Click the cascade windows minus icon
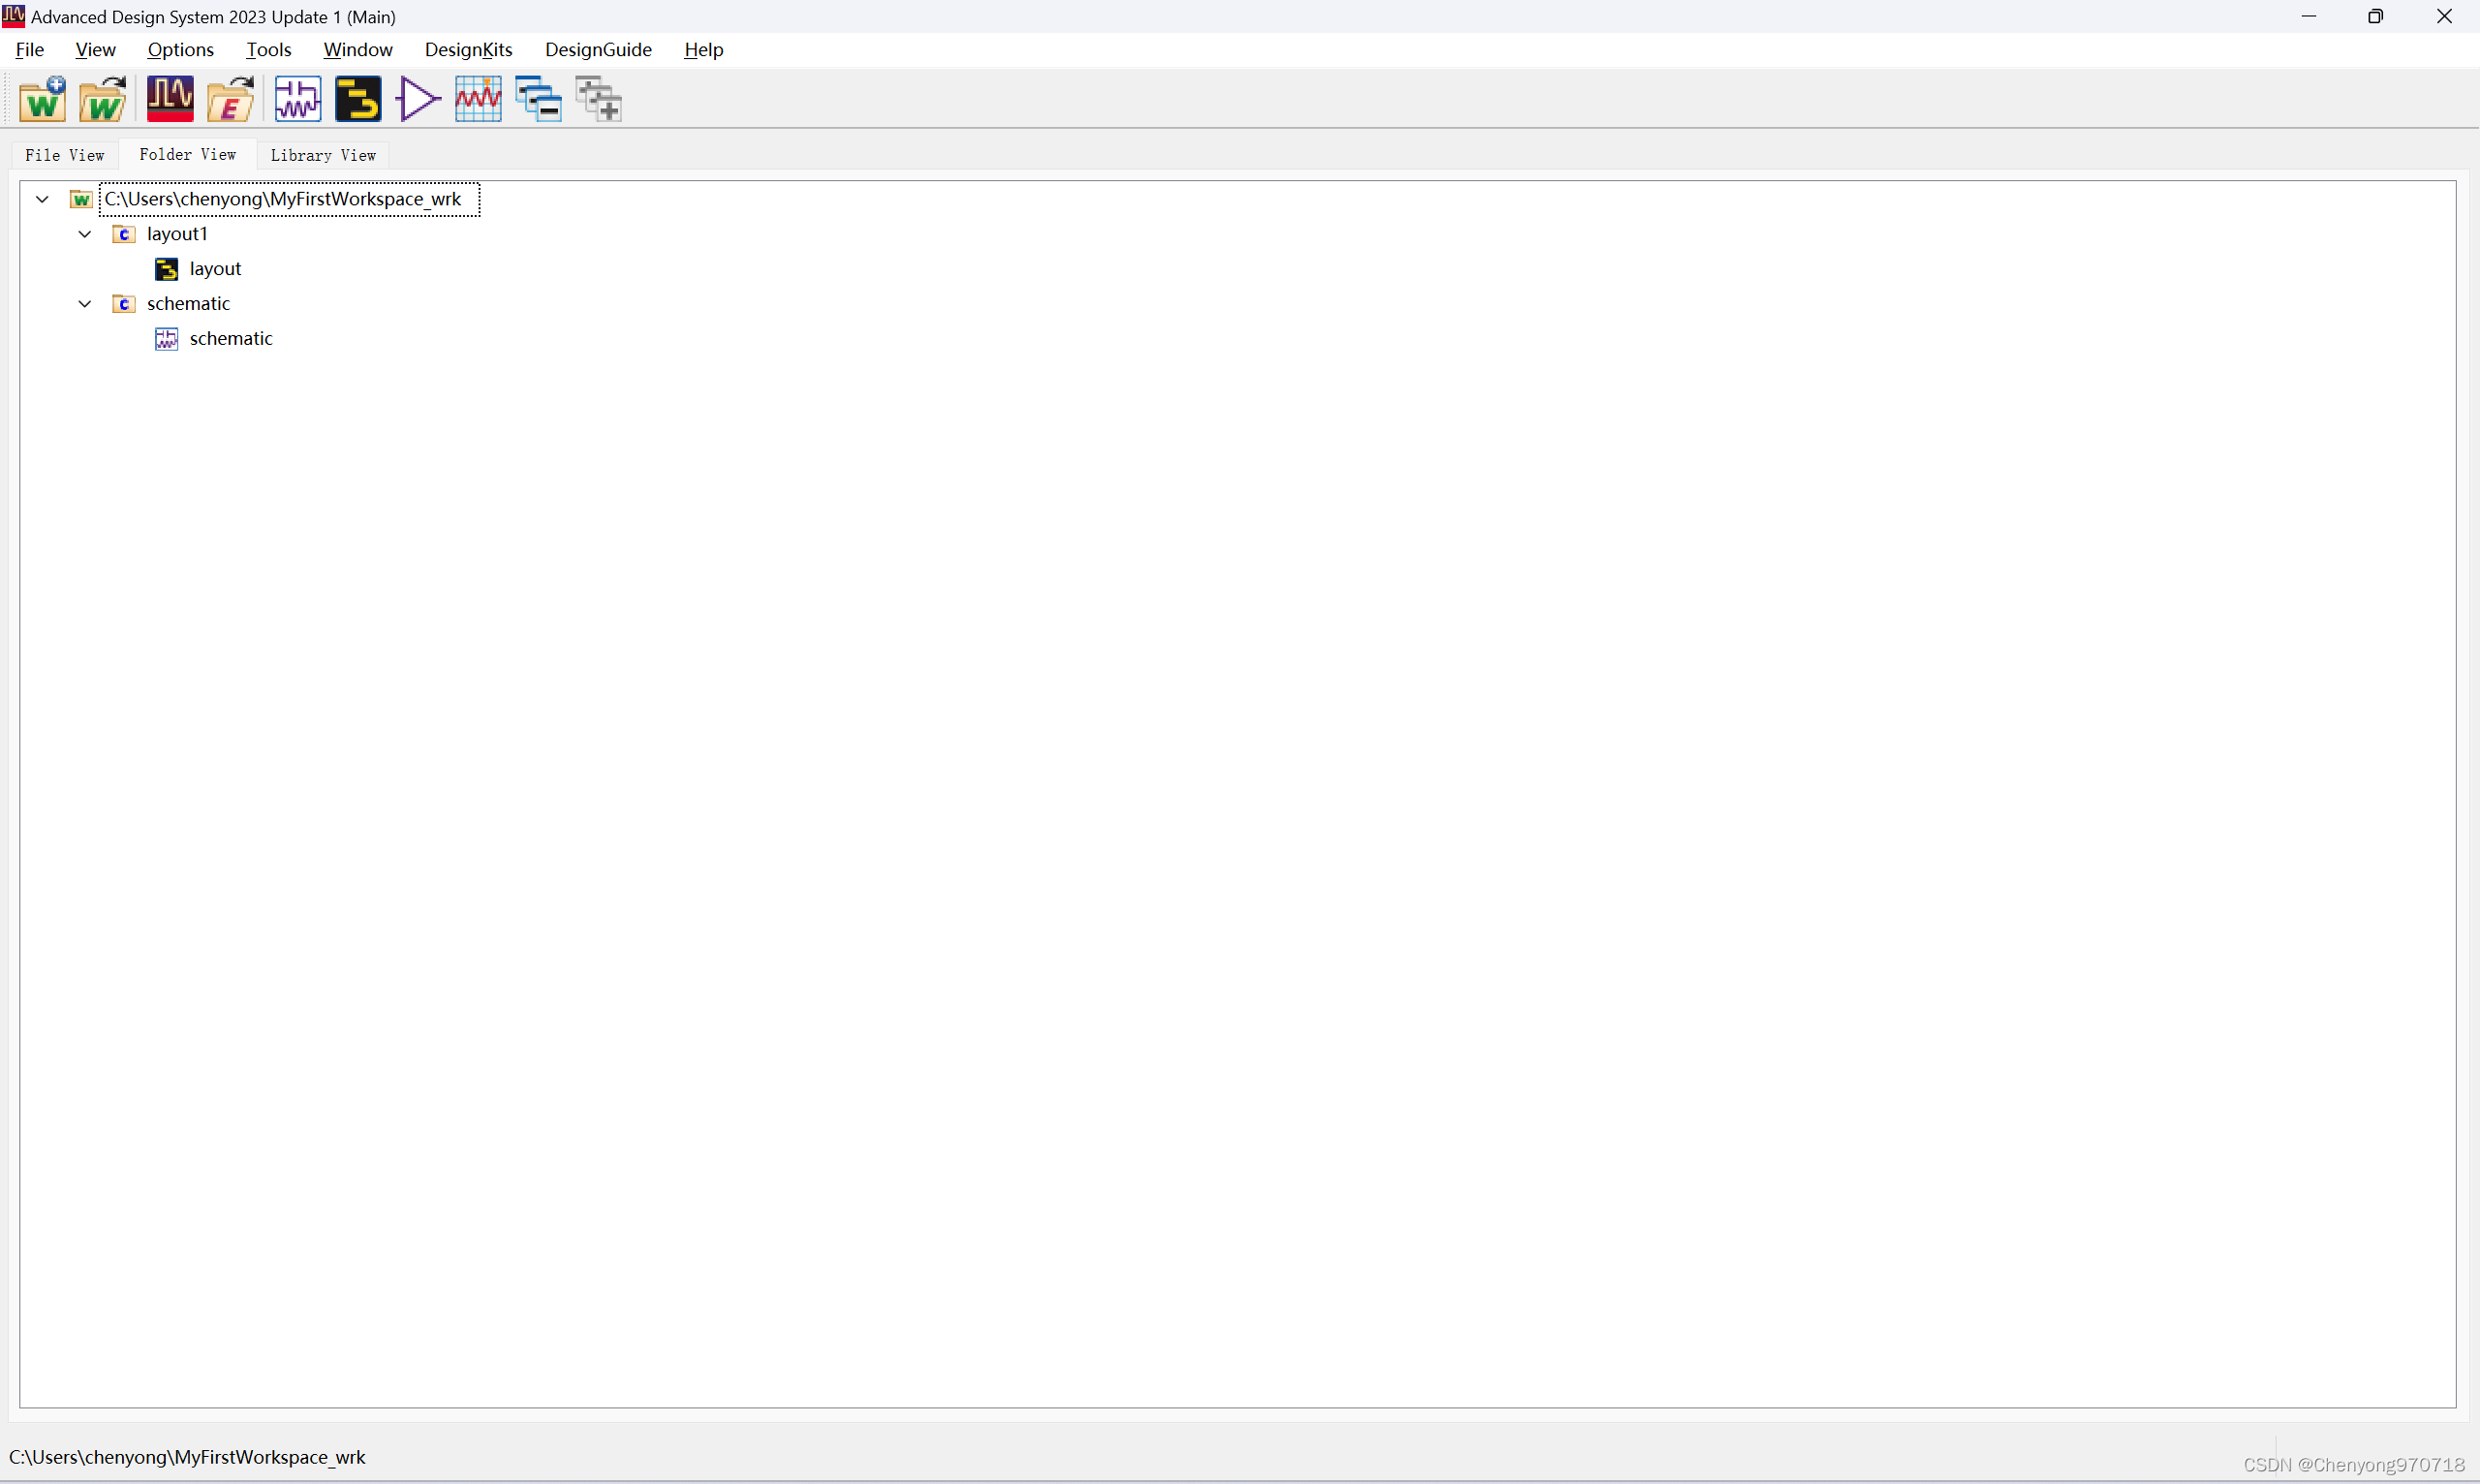The image size is (2480, 1484). pos(538,98)
